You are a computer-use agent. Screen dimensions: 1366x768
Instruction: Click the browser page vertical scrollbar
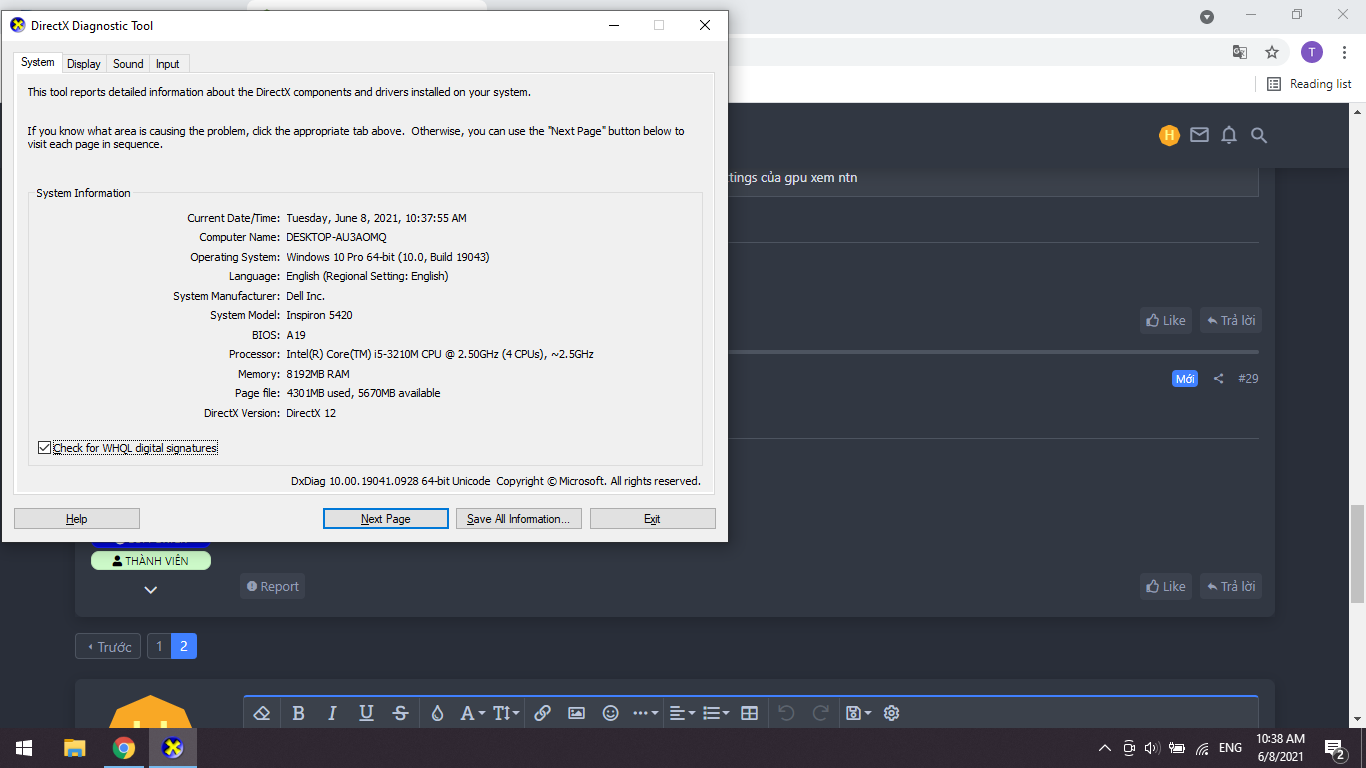tap(1358, 555)
